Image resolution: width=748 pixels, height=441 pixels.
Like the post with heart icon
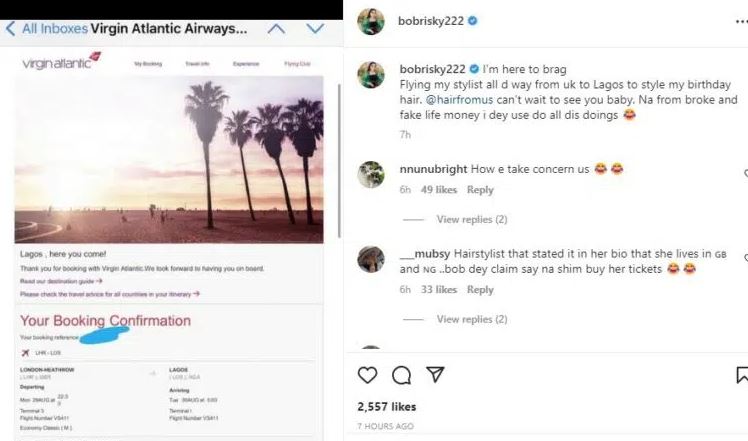tap(368, 375)
